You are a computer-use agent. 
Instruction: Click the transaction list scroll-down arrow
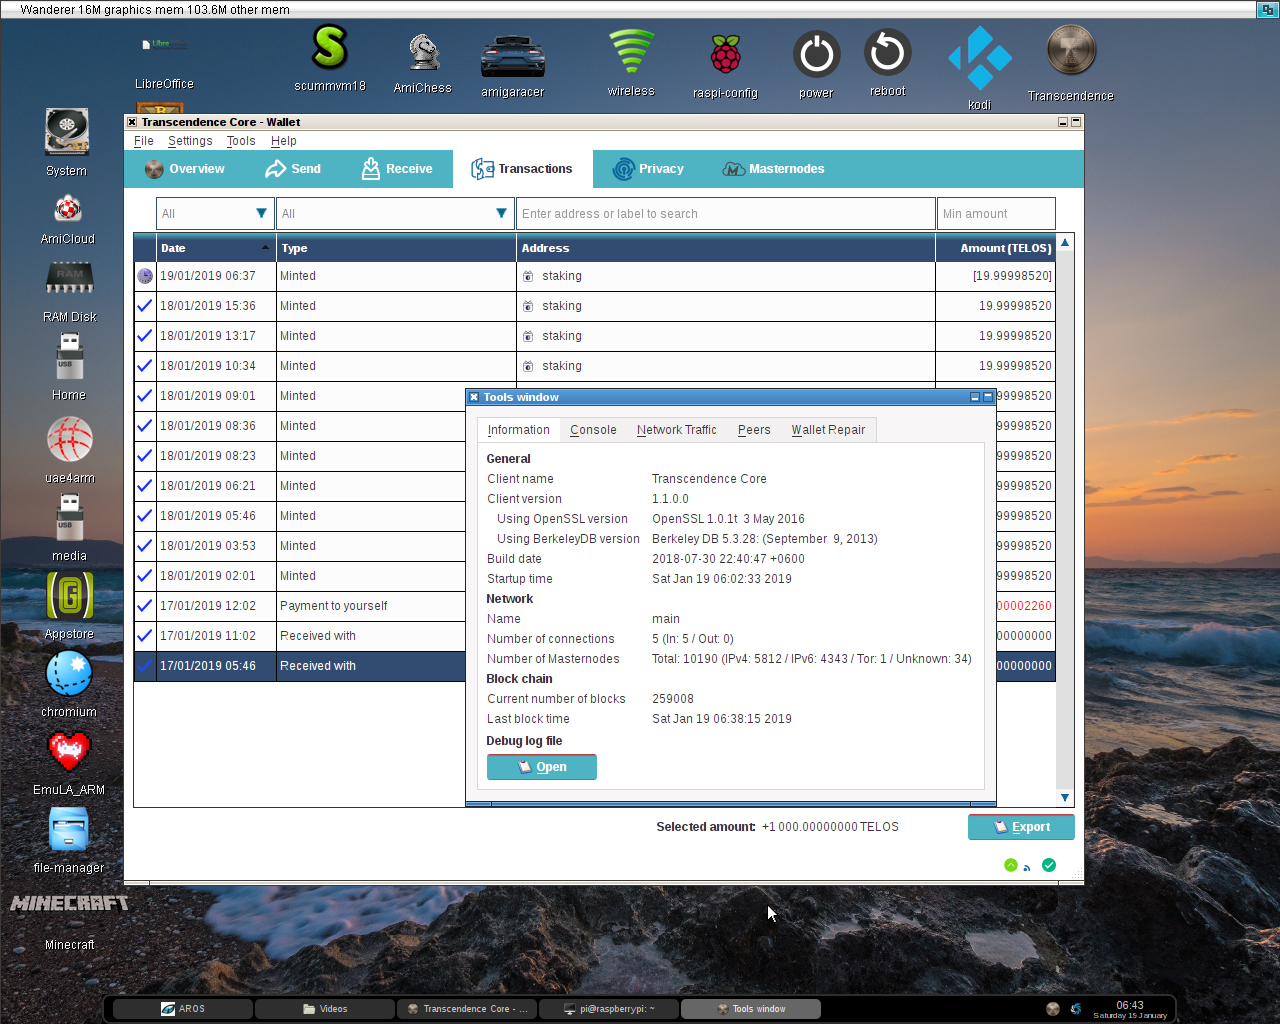point(1065,798)
